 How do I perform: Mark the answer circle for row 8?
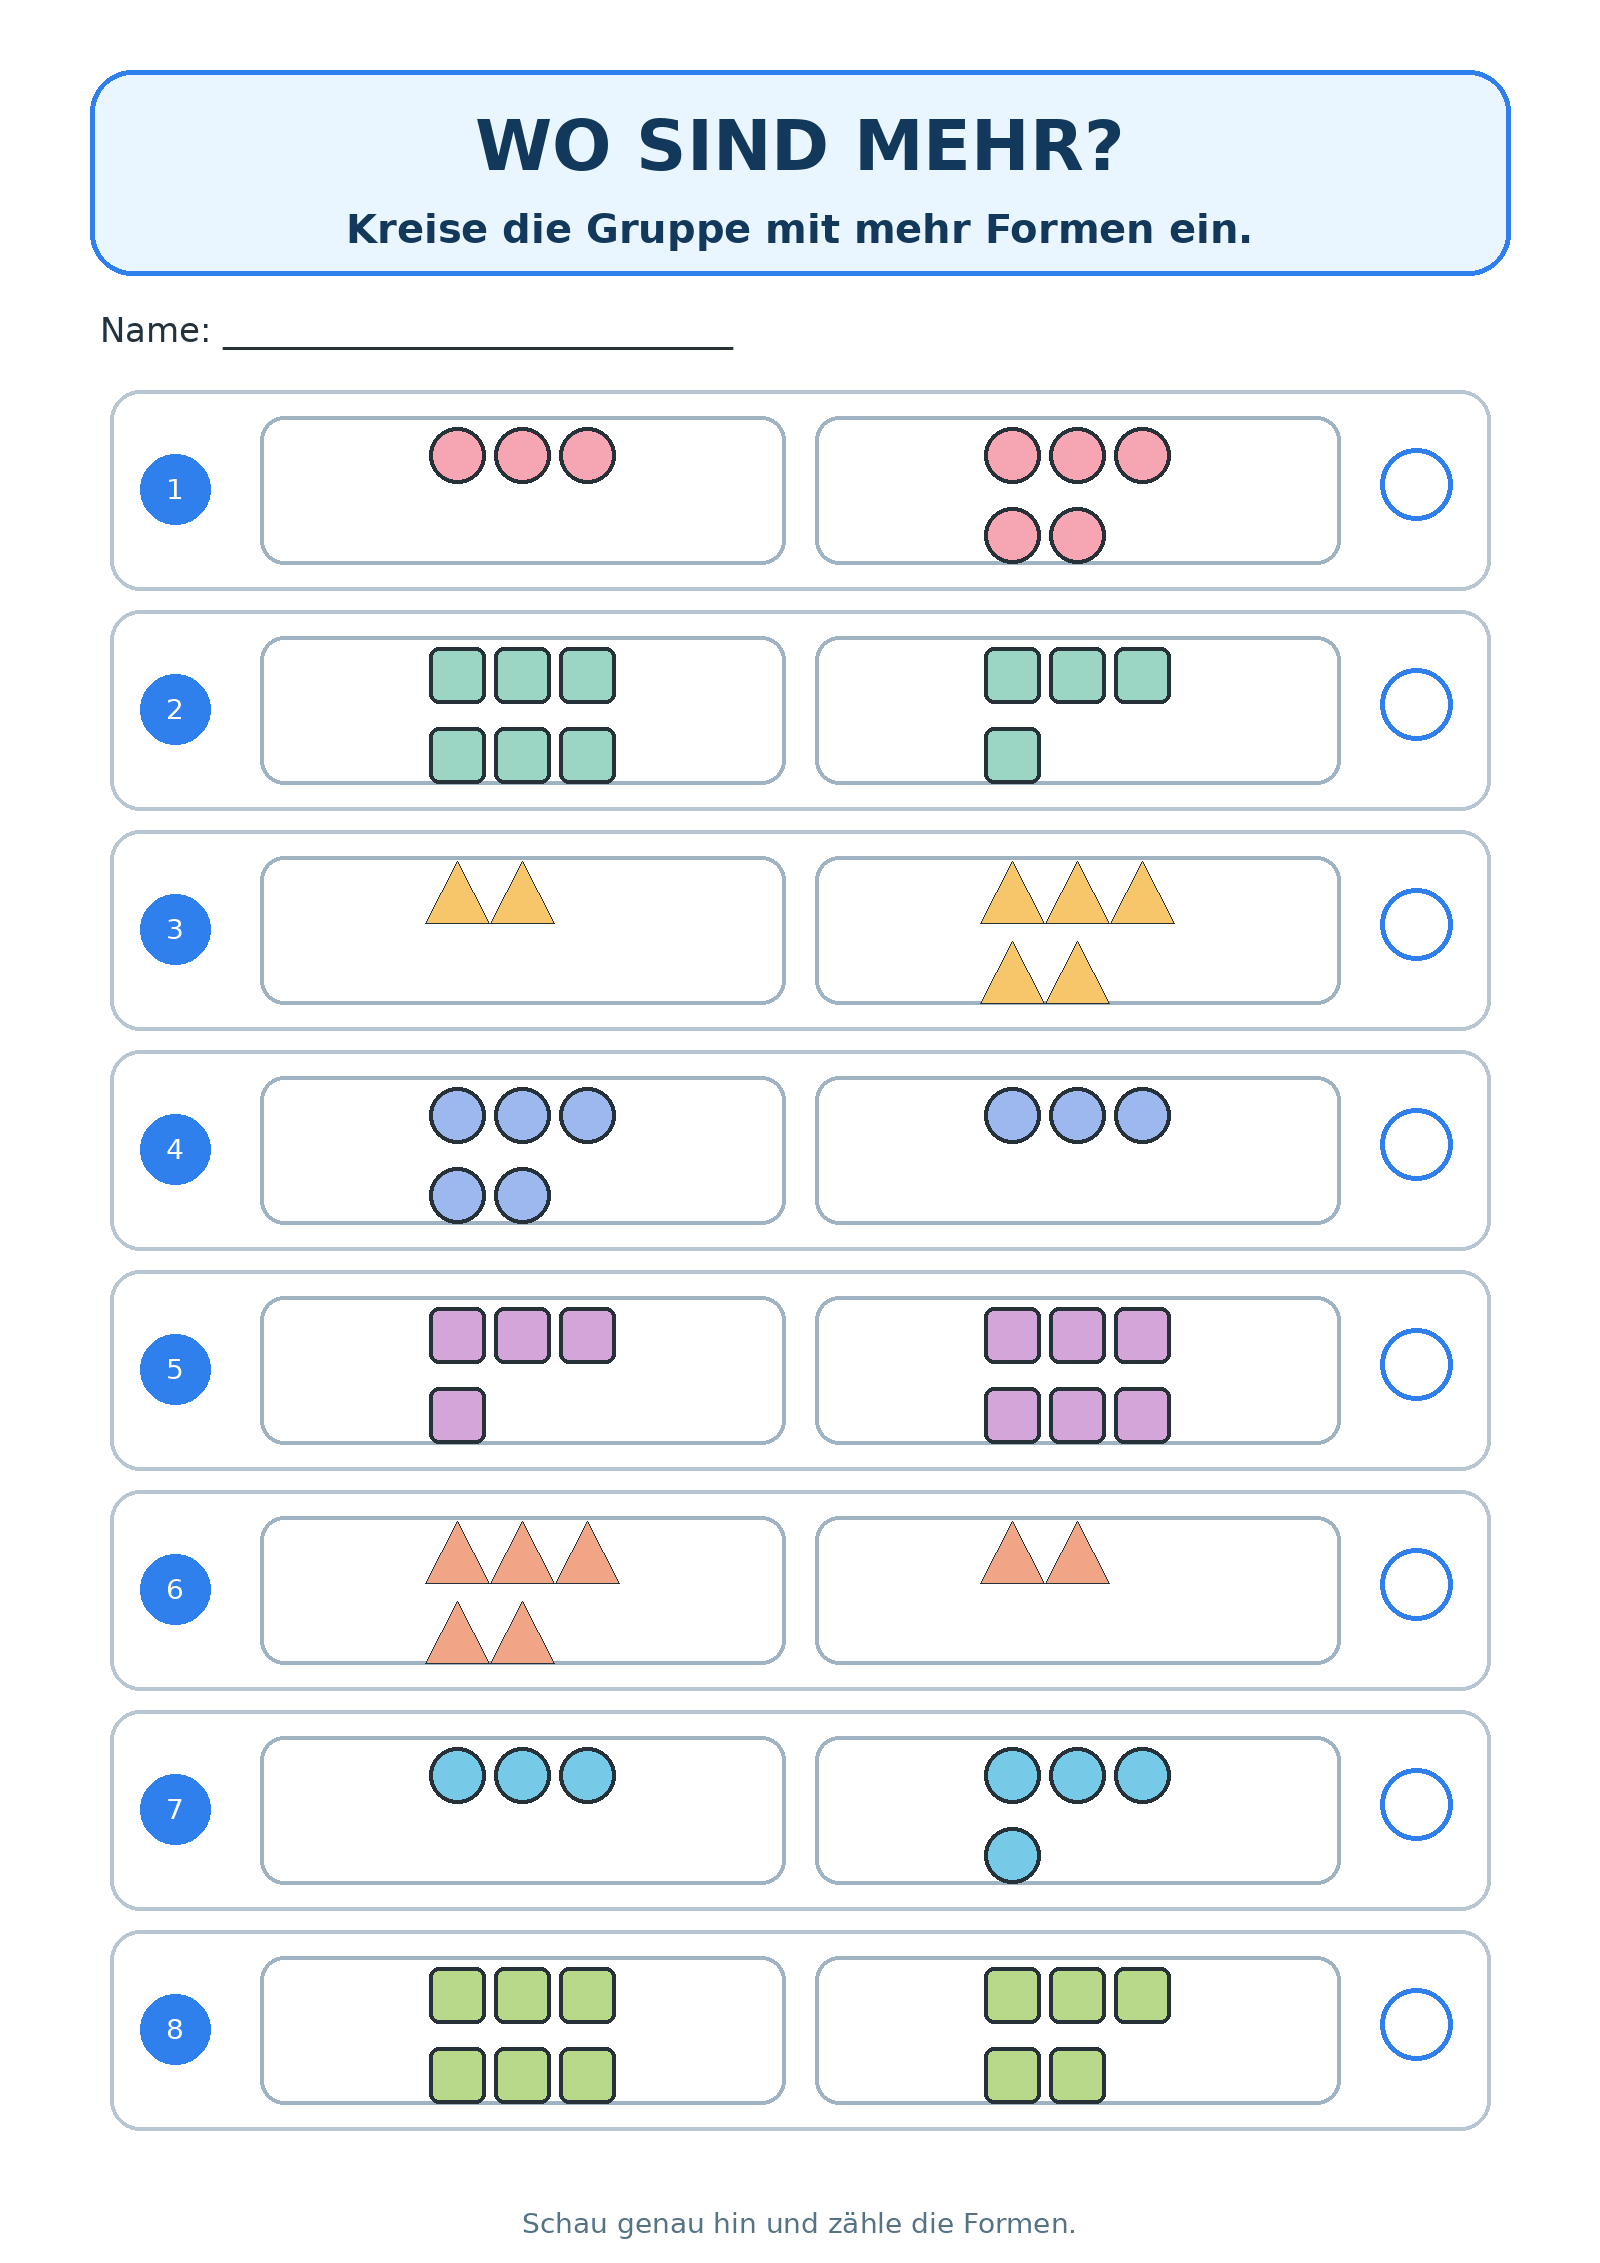point(1416,2024)
